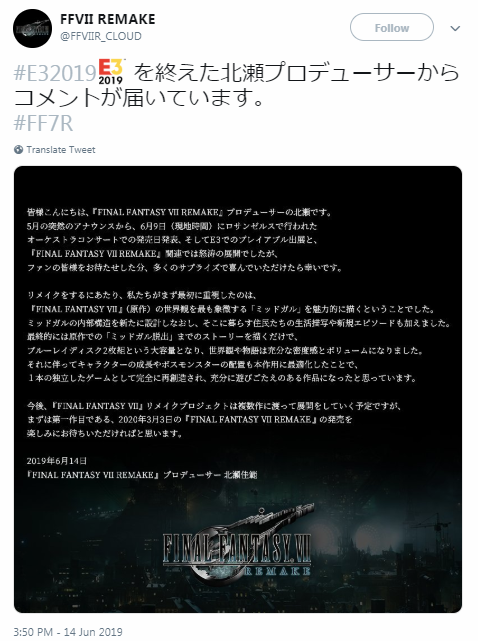This screenshot has width=478, height=641.
Task: Open the @FFVIIR_CLOUD handle link
Action: point(101,36)
